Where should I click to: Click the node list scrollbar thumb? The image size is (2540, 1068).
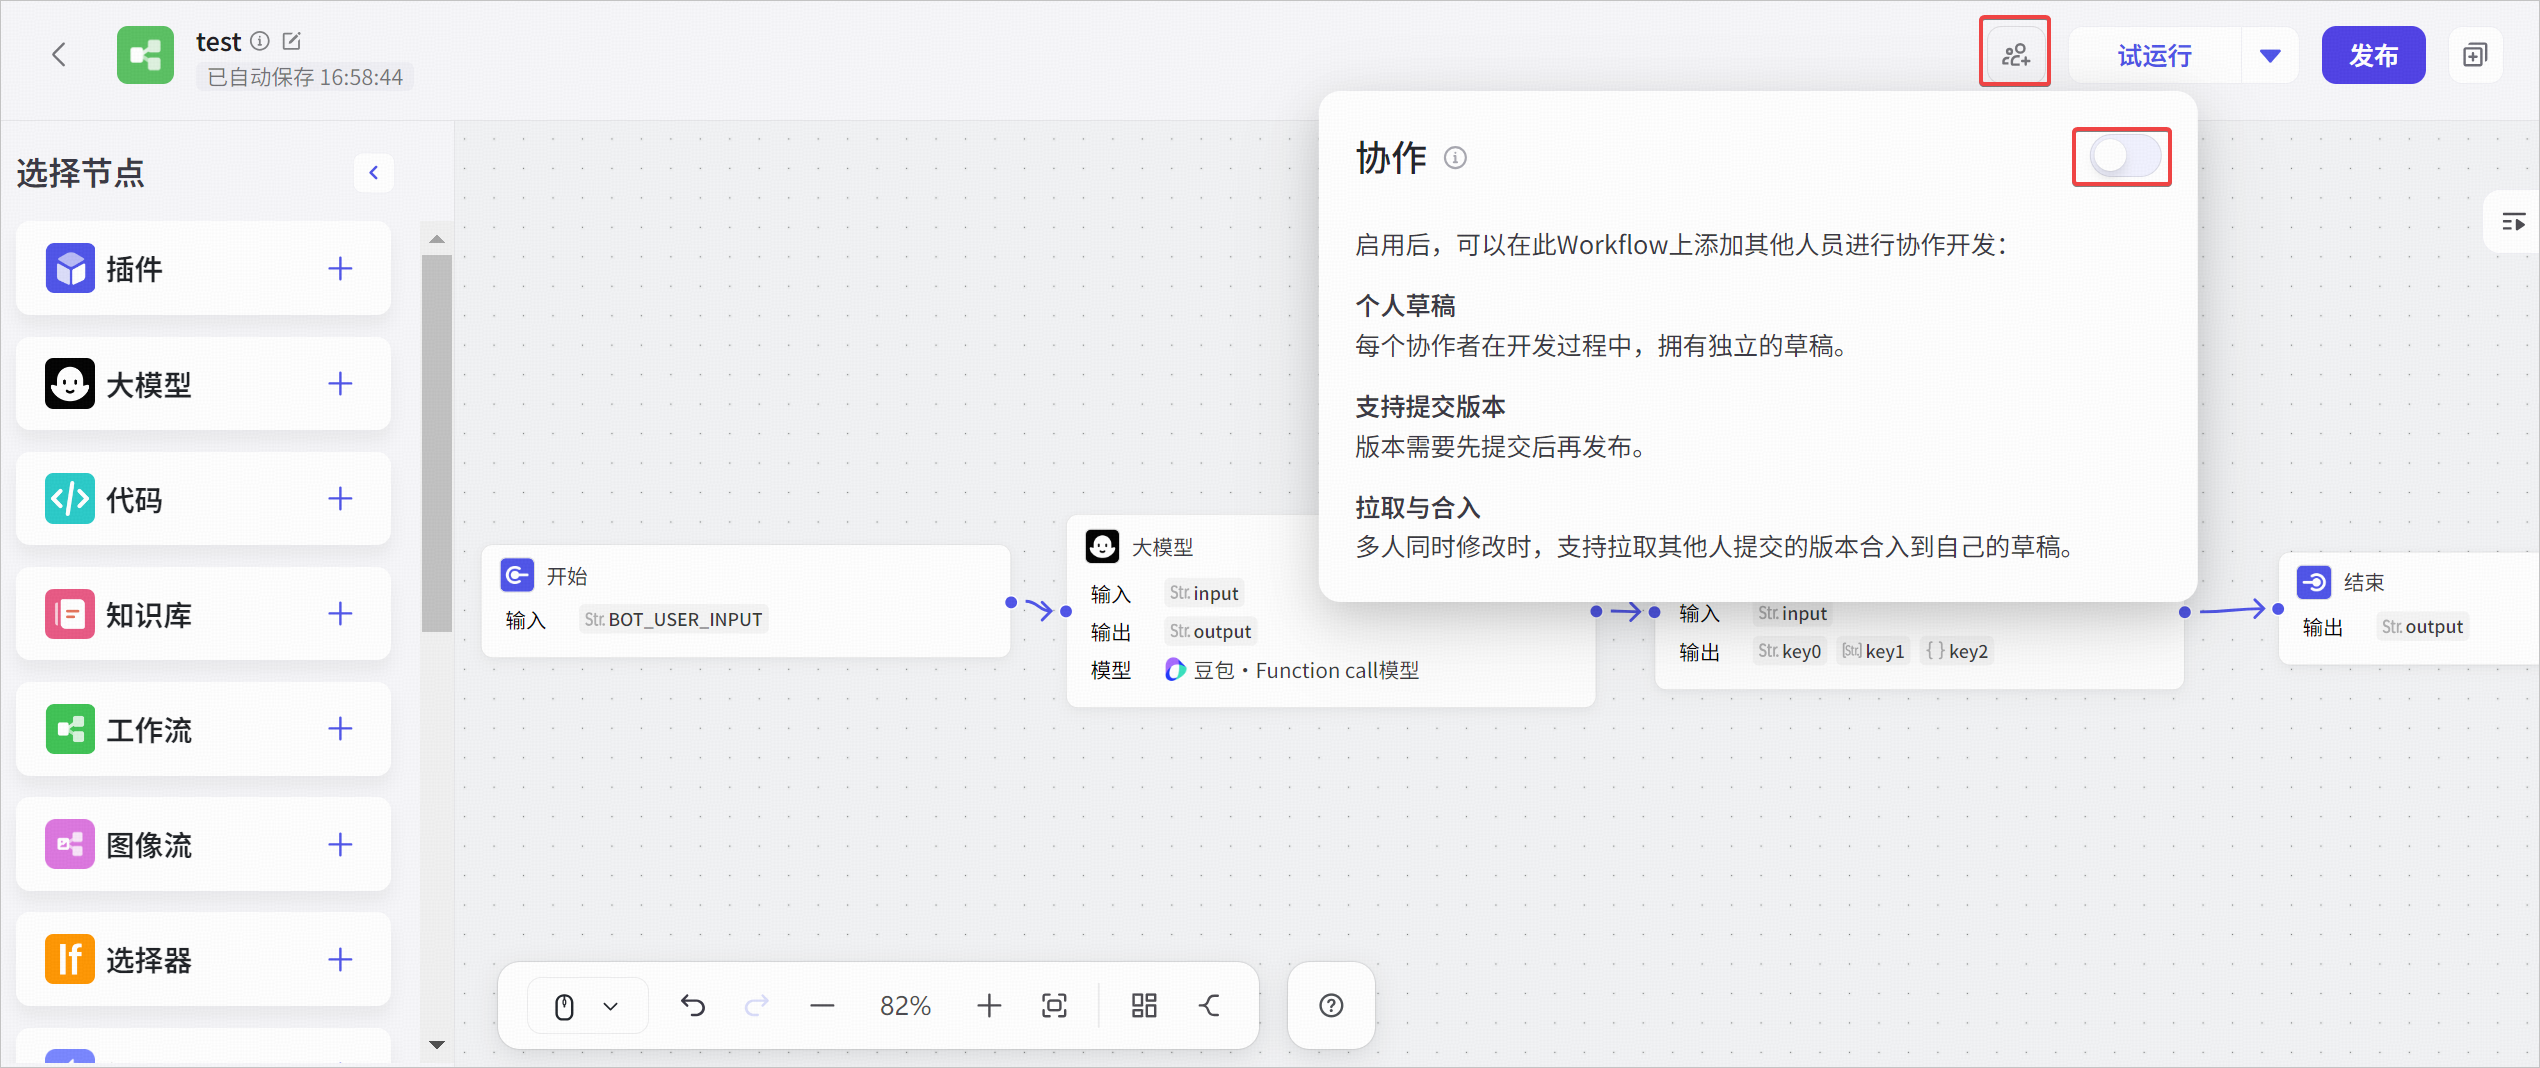click(437, 443)
